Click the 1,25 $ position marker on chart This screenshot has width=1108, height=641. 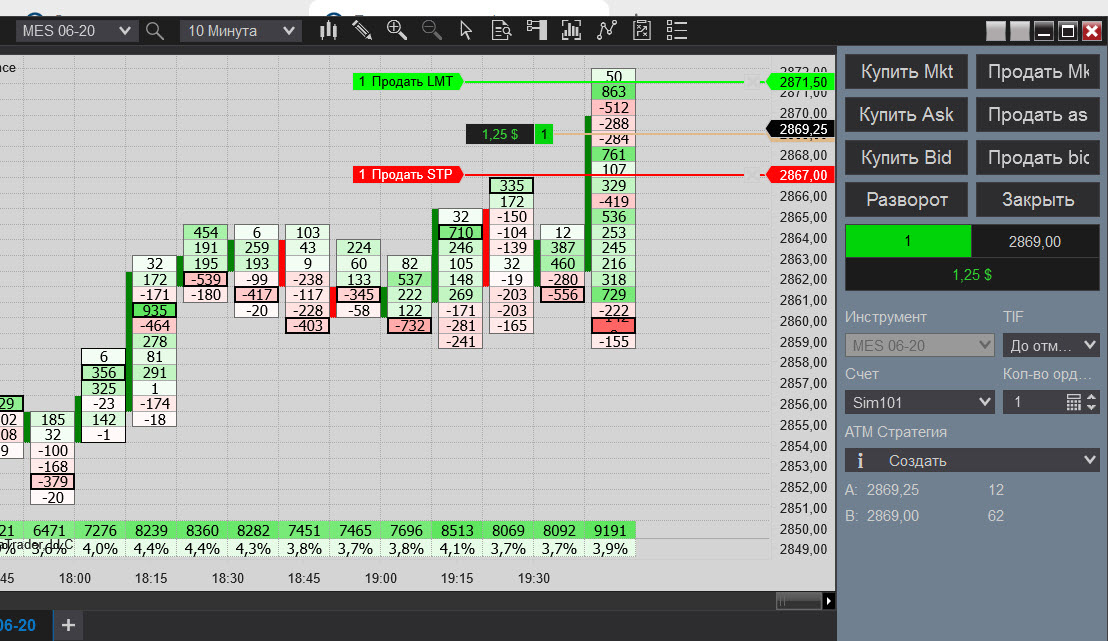point(500,134)
